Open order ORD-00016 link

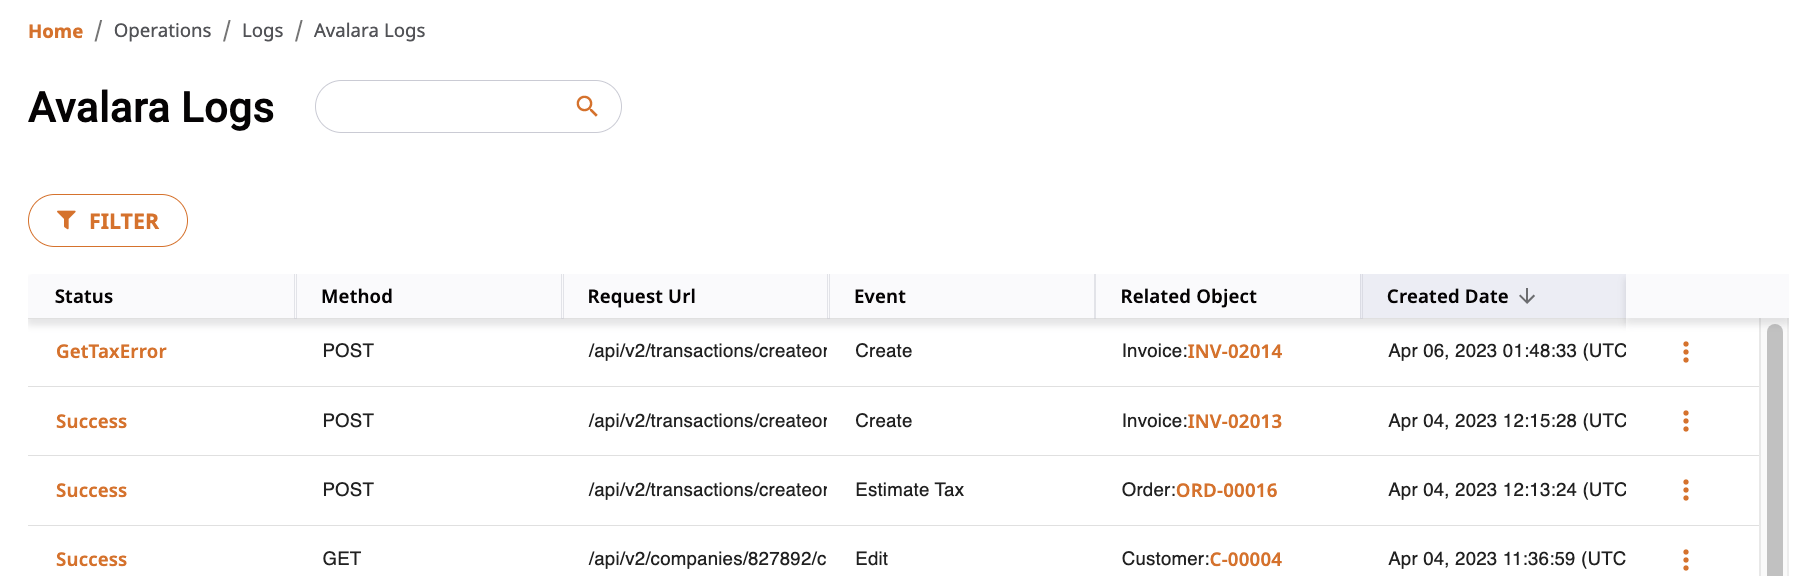(1227, 490)
